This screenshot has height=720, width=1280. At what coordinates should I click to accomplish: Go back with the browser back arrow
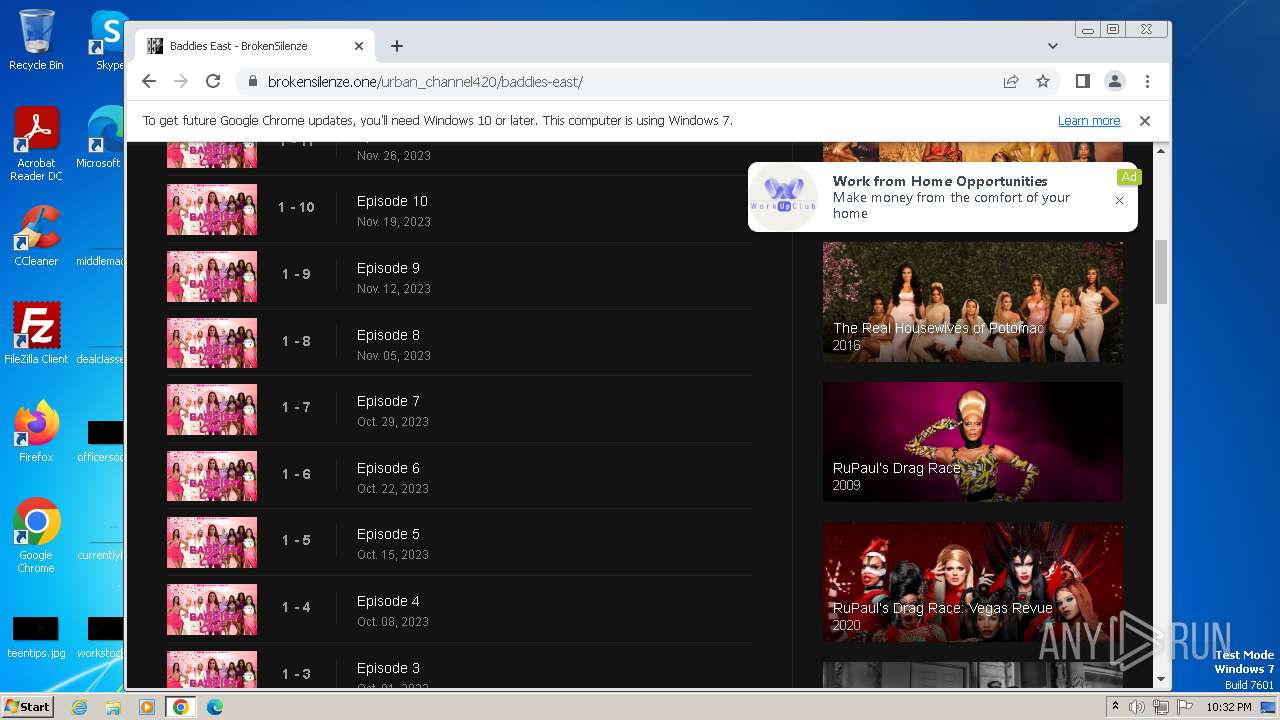coord(149,81)
